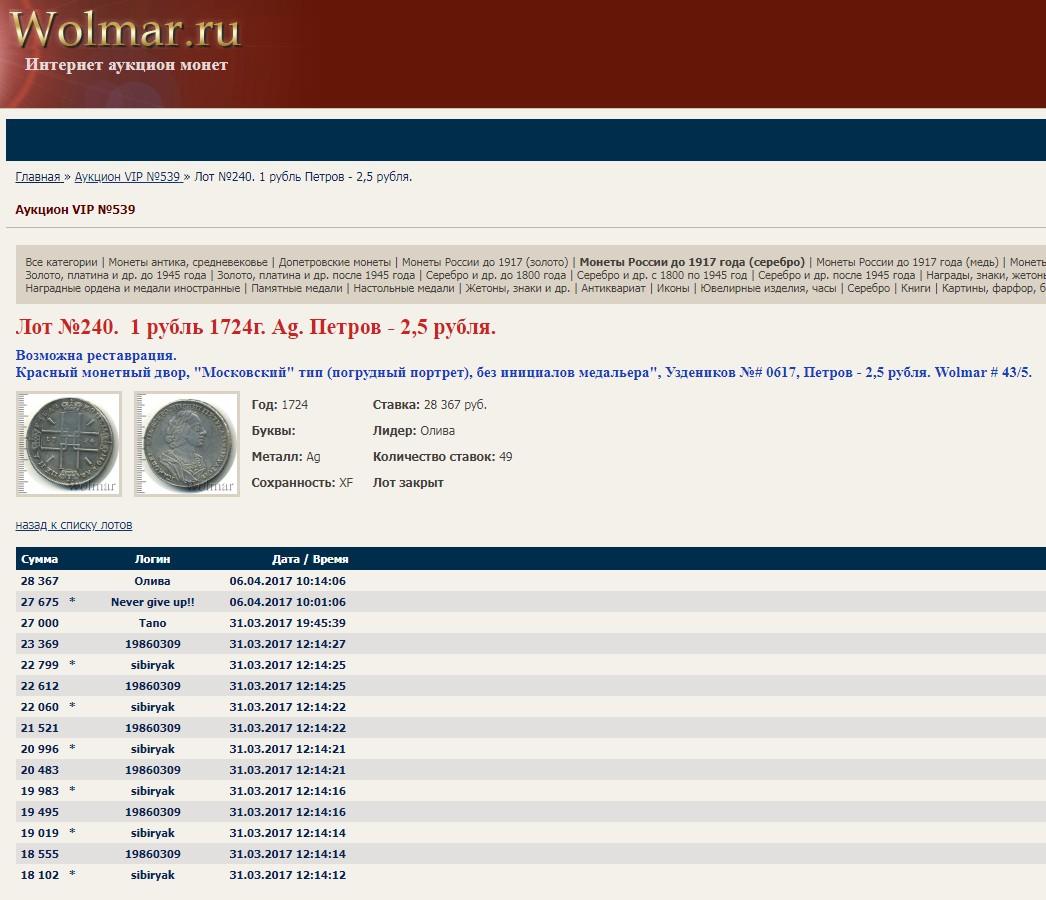The width and height of the screenshot is (1046, 900).
Task: Open Золото, платина и др. после 1945 года
Action: (x=316, y=275)
